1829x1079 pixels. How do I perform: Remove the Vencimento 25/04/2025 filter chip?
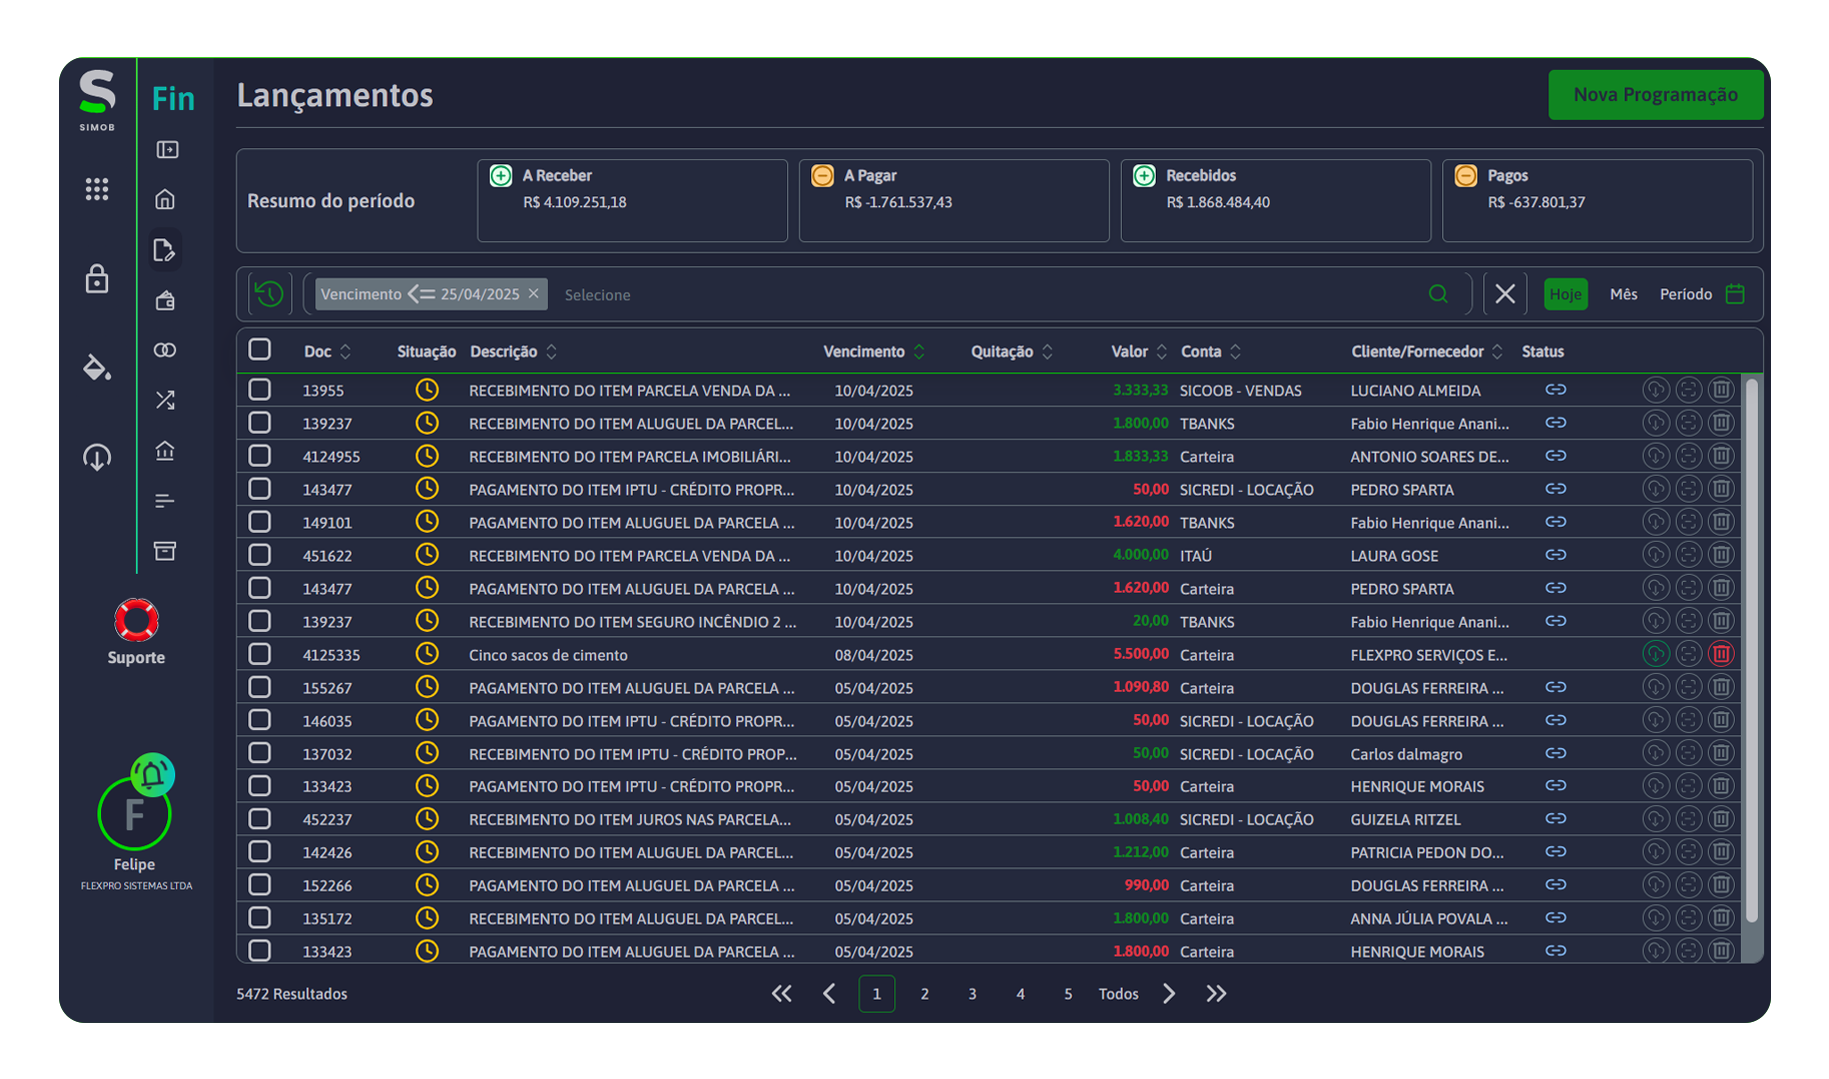click(x=534, y=293)
